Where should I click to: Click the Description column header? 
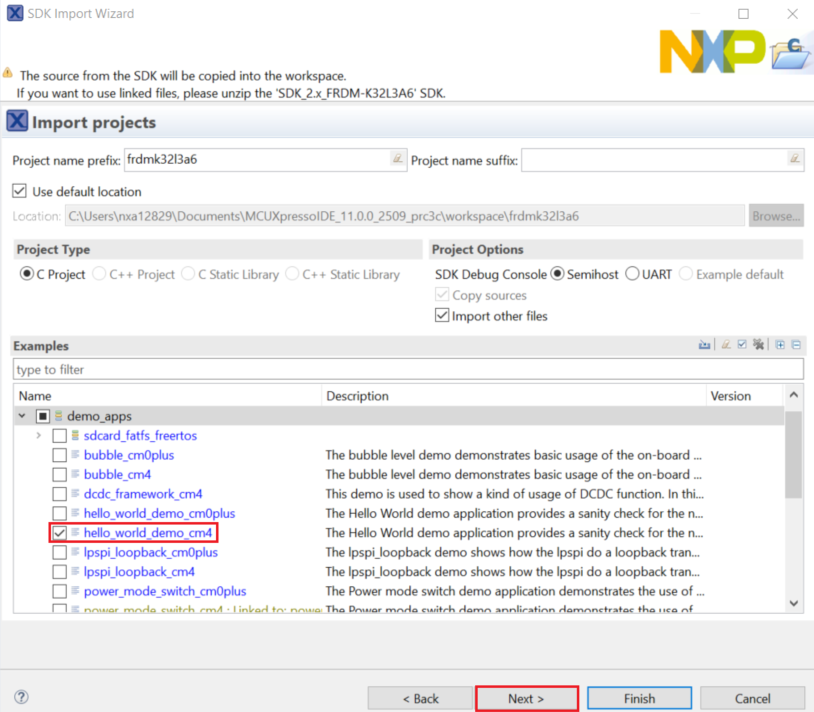[513, 395]
